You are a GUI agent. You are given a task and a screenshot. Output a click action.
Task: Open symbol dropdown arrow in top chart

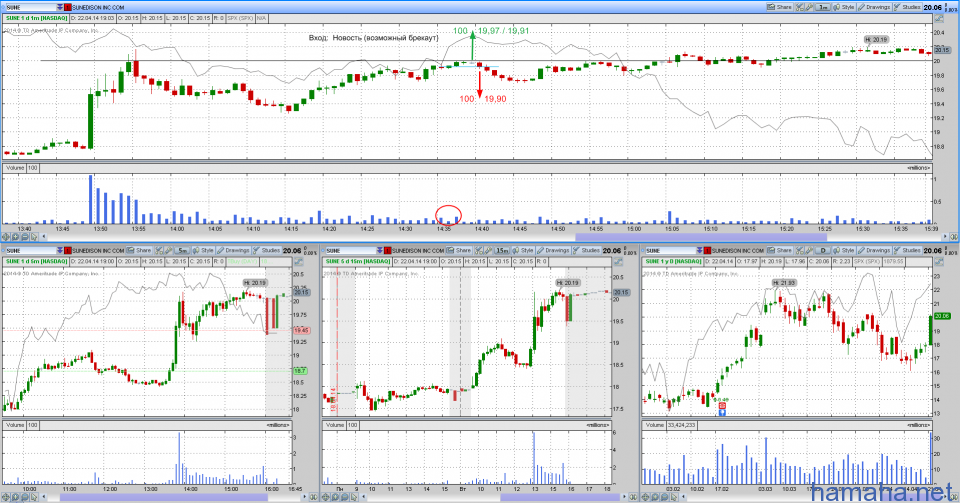57,7
